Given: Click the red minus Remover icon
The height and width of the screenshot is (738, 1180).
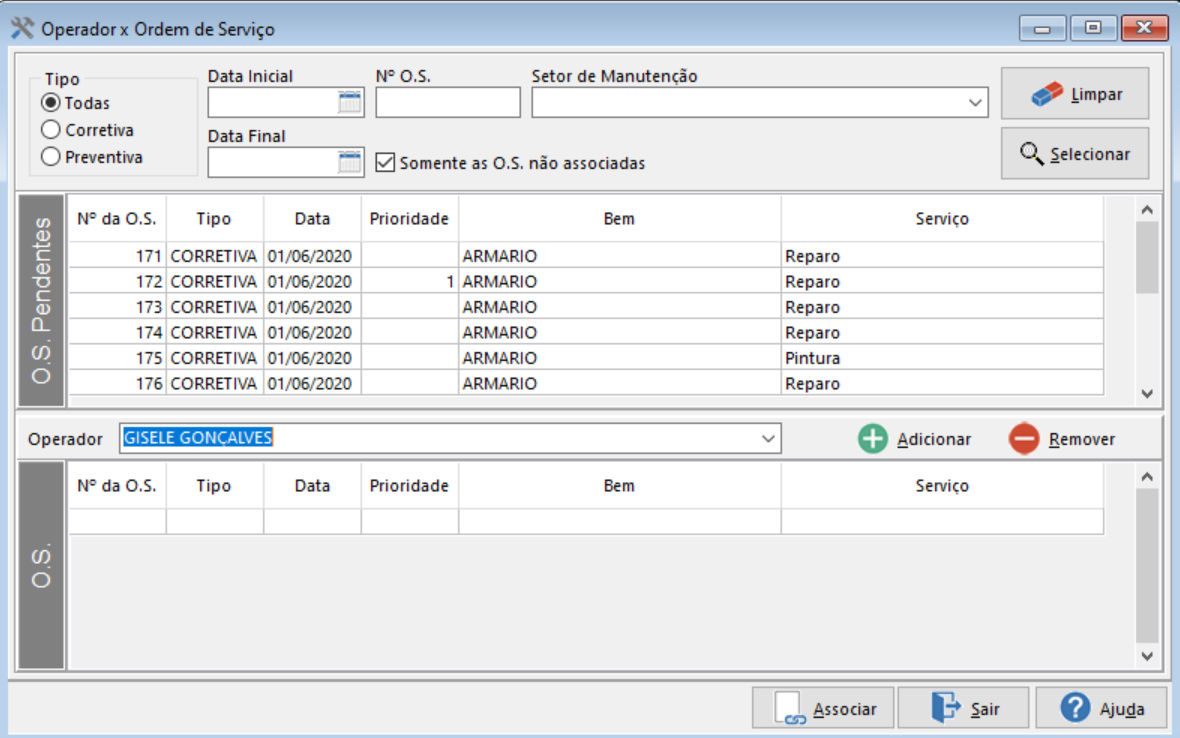Looking at the screenshot, I should coord(1024,439).
